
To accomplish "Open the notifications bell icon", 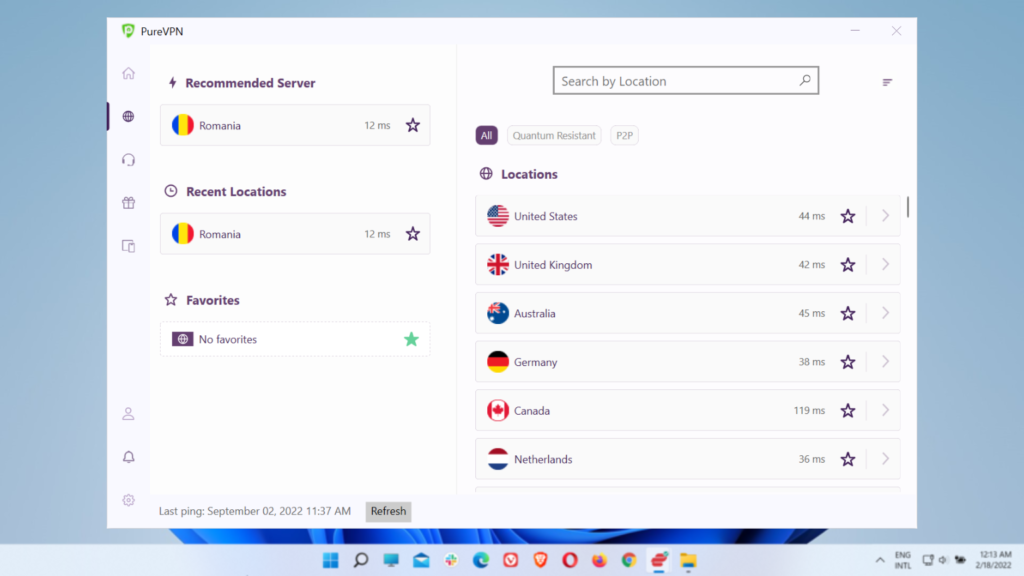I will click(x=129, y=456).
